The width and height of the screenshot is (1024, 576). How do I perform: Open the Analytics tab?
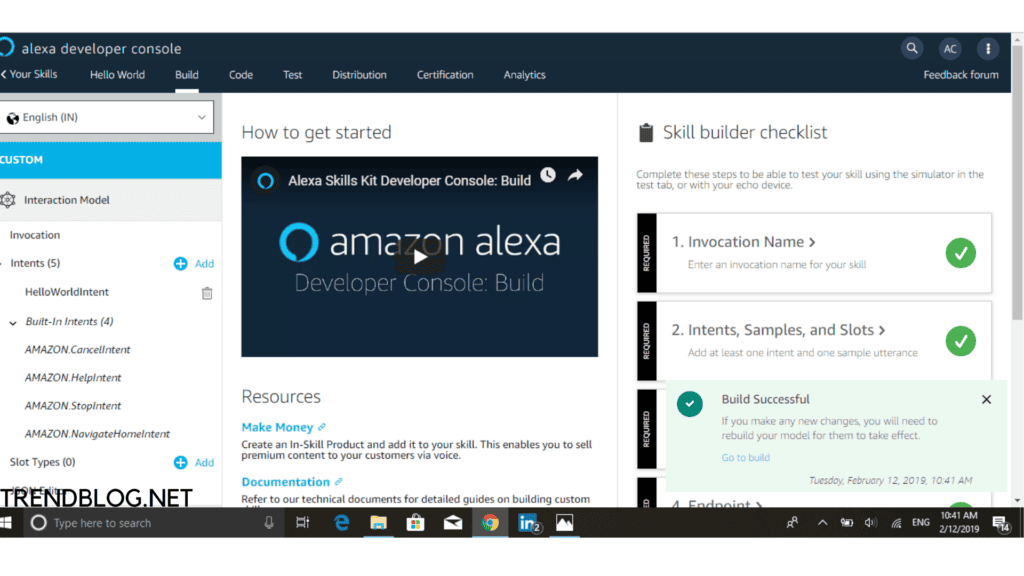tap(524, 75)
